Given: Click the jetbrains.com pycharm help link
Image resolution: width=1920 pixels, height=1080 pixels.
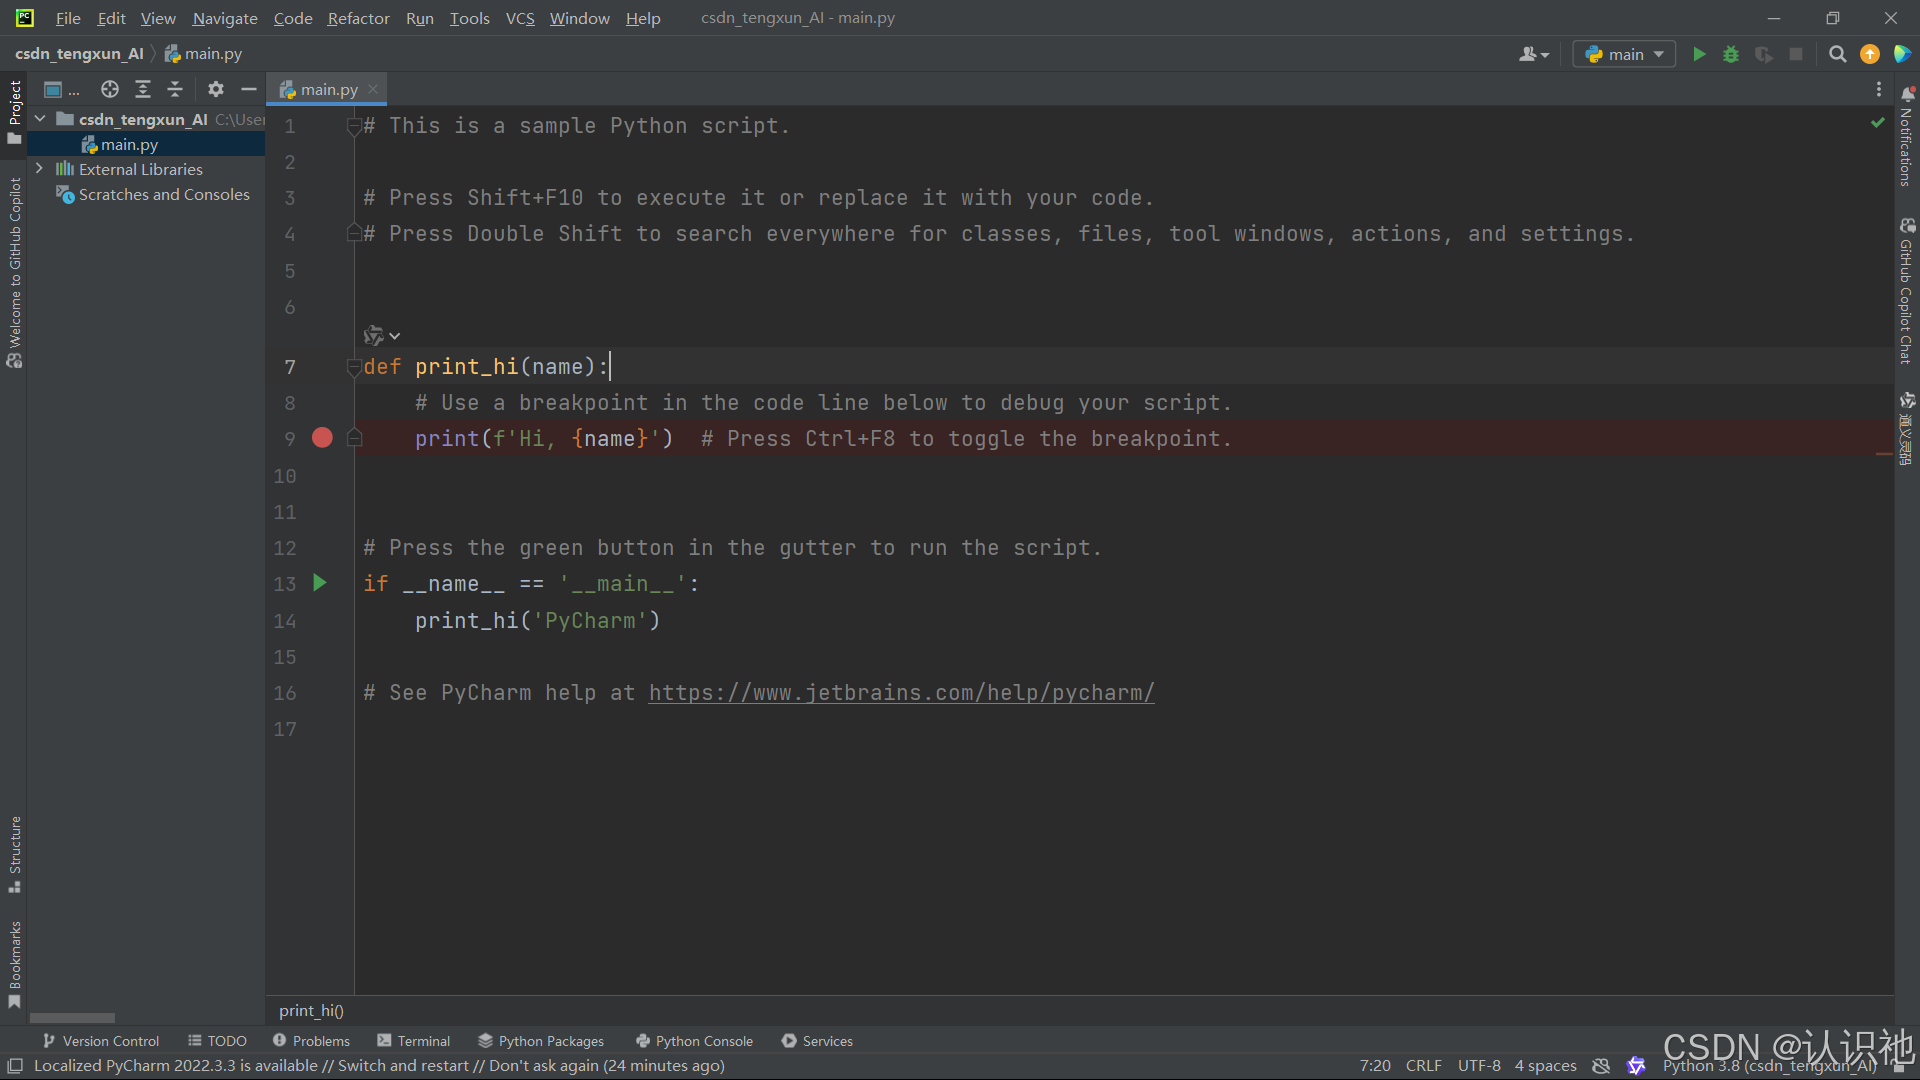Looking at the screenshot, I should [901, 693].
